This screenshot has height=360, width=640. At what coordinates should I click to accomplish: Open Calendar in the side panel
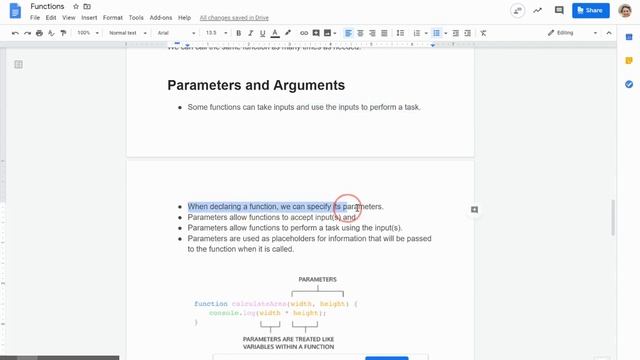tap(629, 37)
